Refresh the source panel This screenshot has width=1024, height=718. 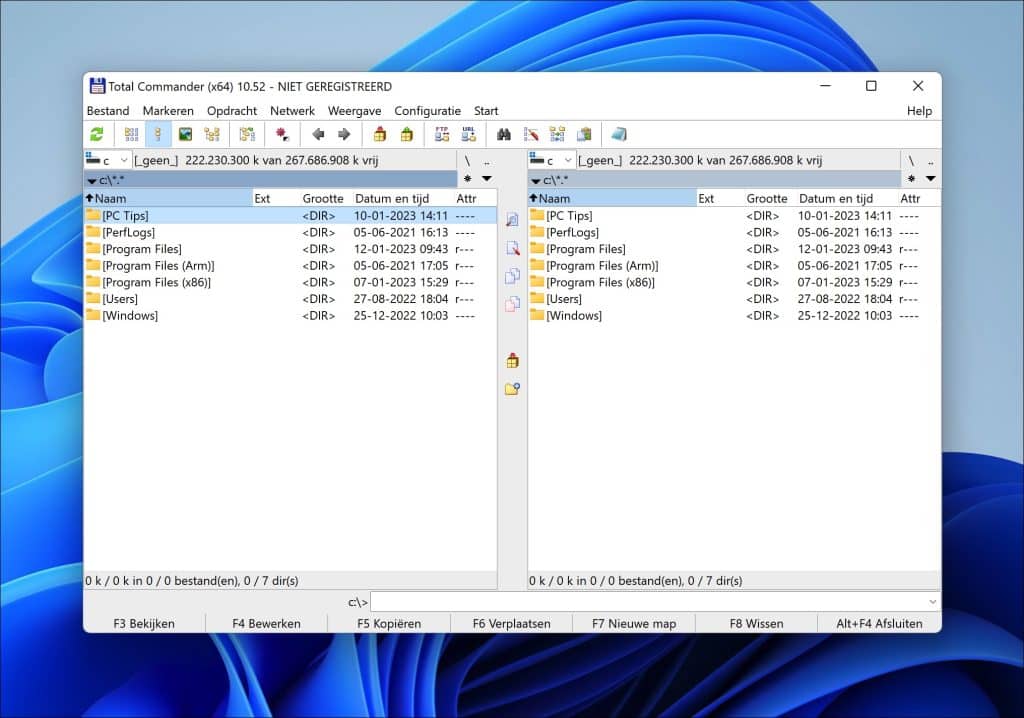click(x=98, y=133)
